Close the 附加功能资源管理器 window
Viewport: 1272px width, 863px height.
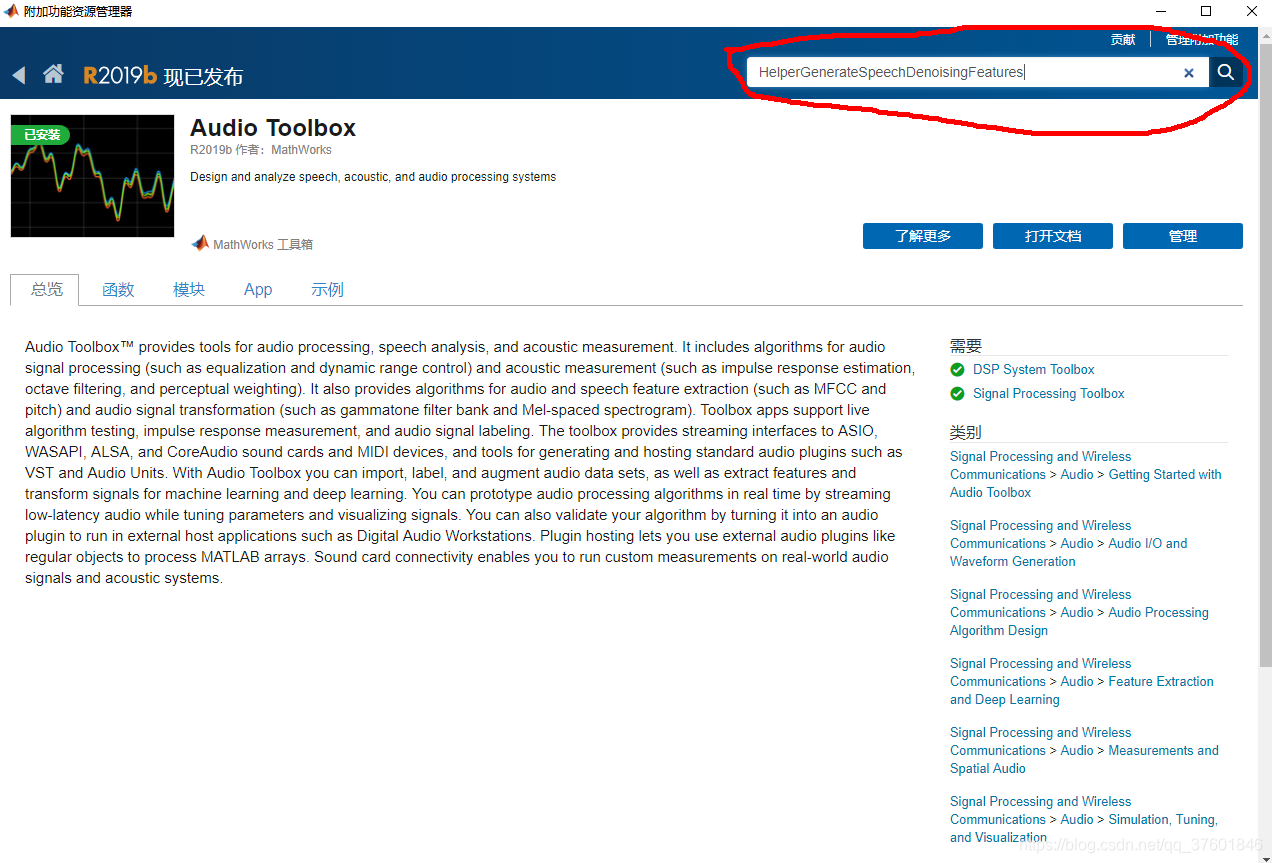click(x=1251, y=12)
